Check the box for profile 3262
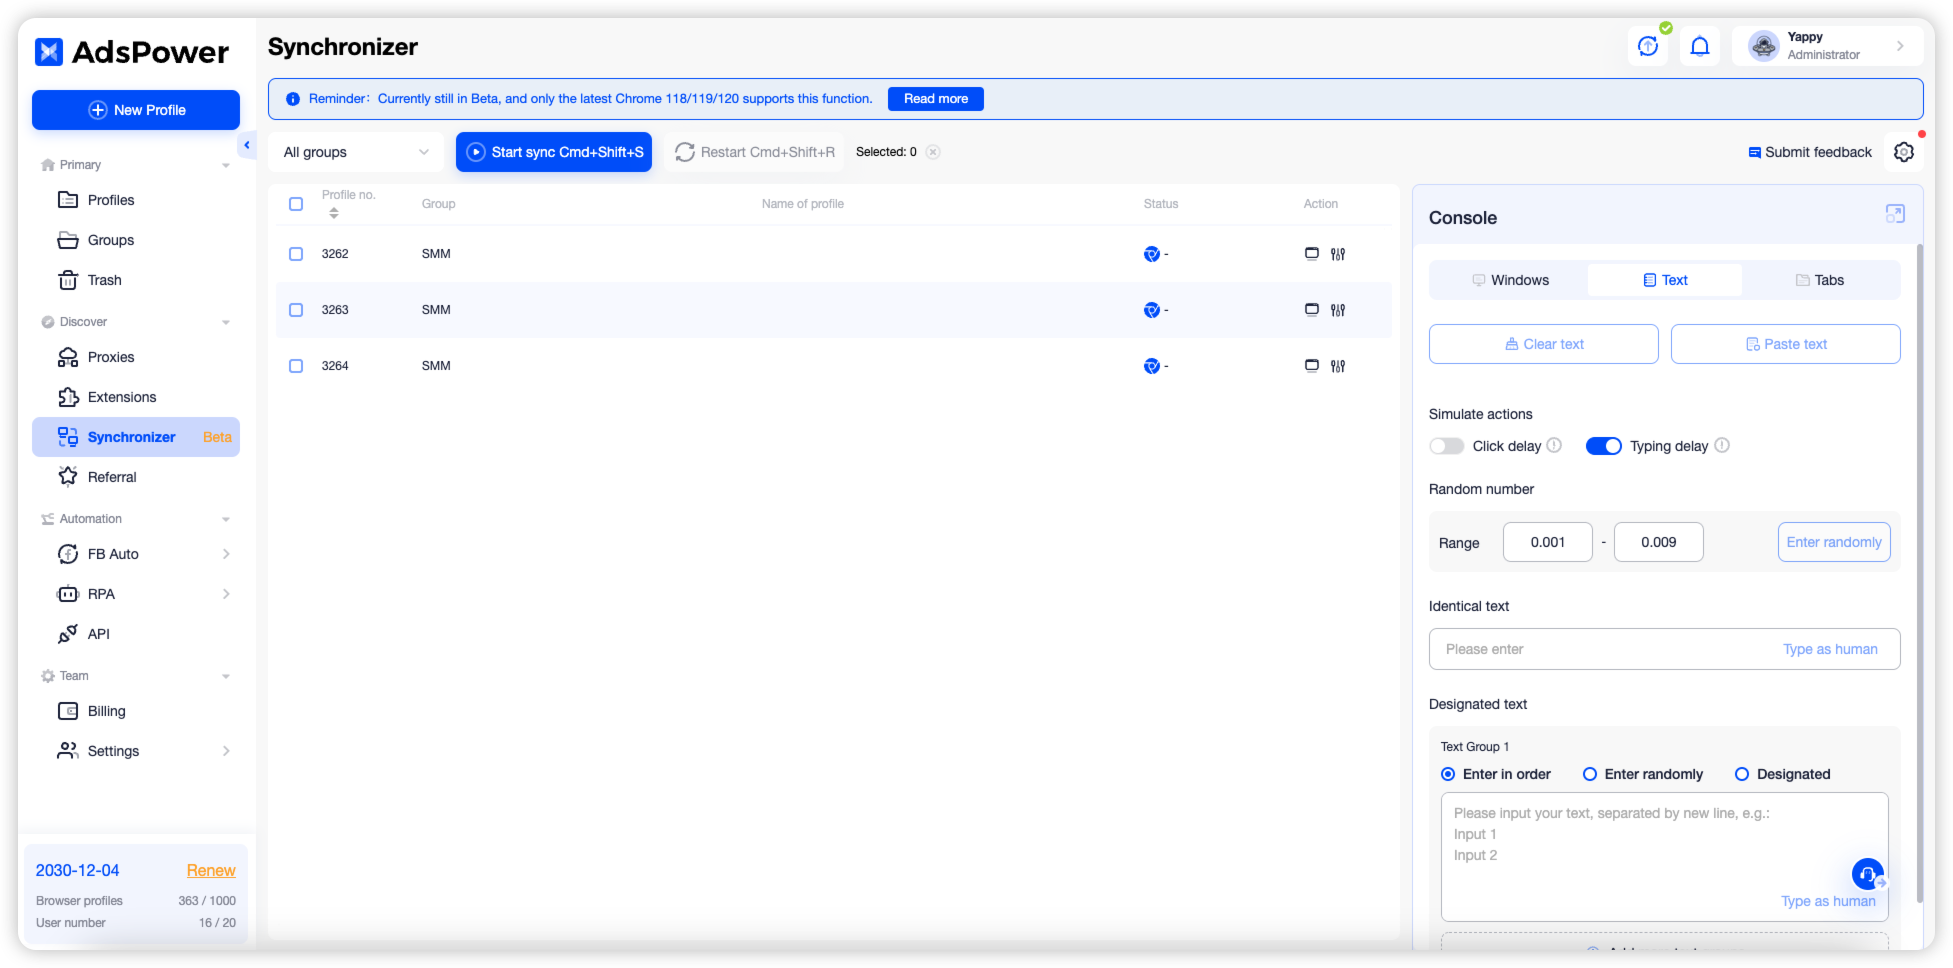The width and height of the screenshot is (1953, 968). tap(296, 254)
